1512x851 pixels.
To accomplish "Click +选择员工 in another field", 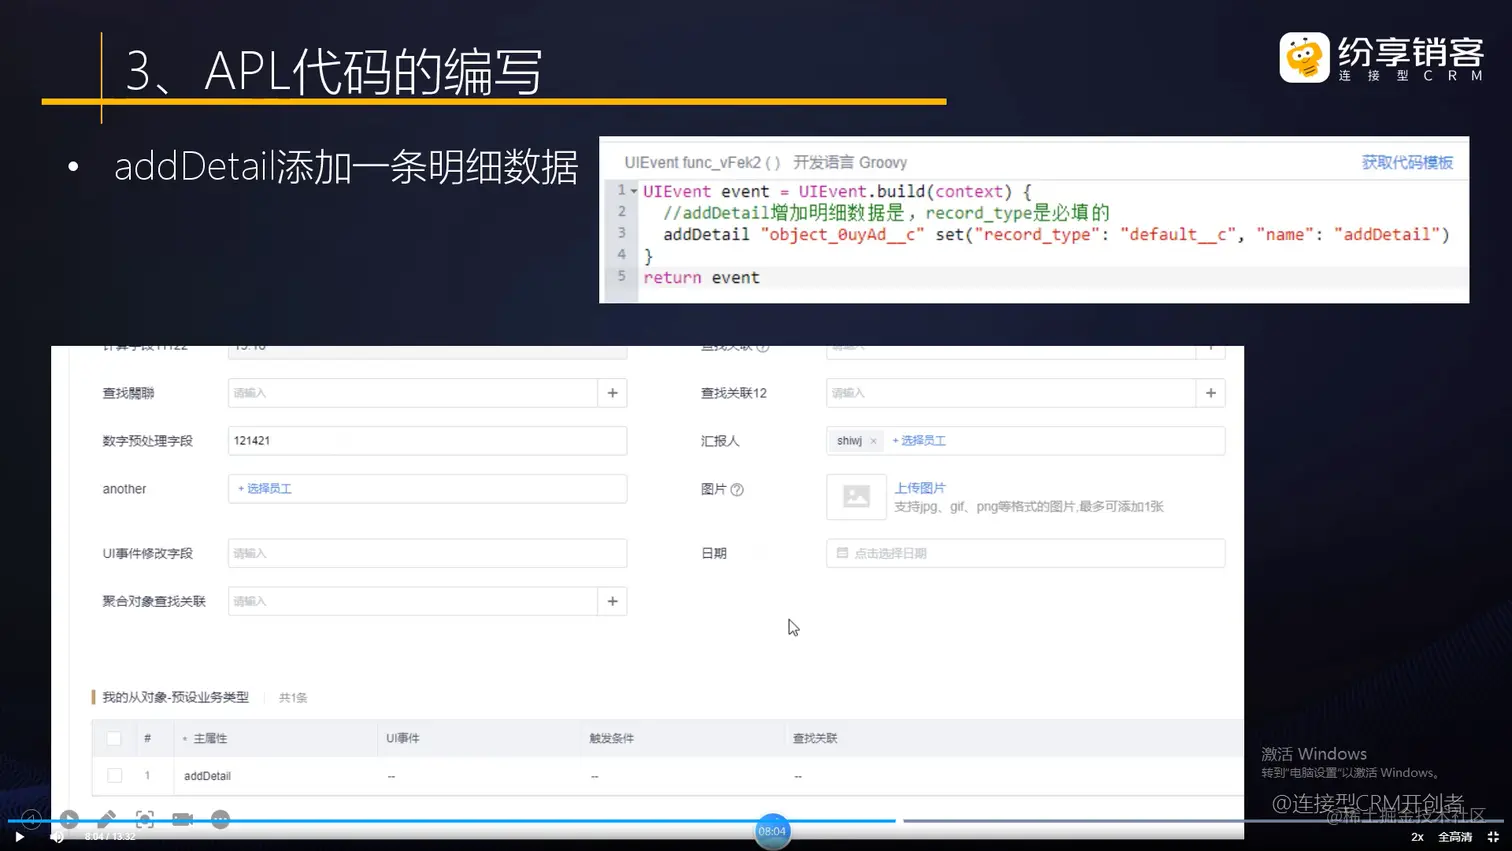I will [x=265, y=489].
